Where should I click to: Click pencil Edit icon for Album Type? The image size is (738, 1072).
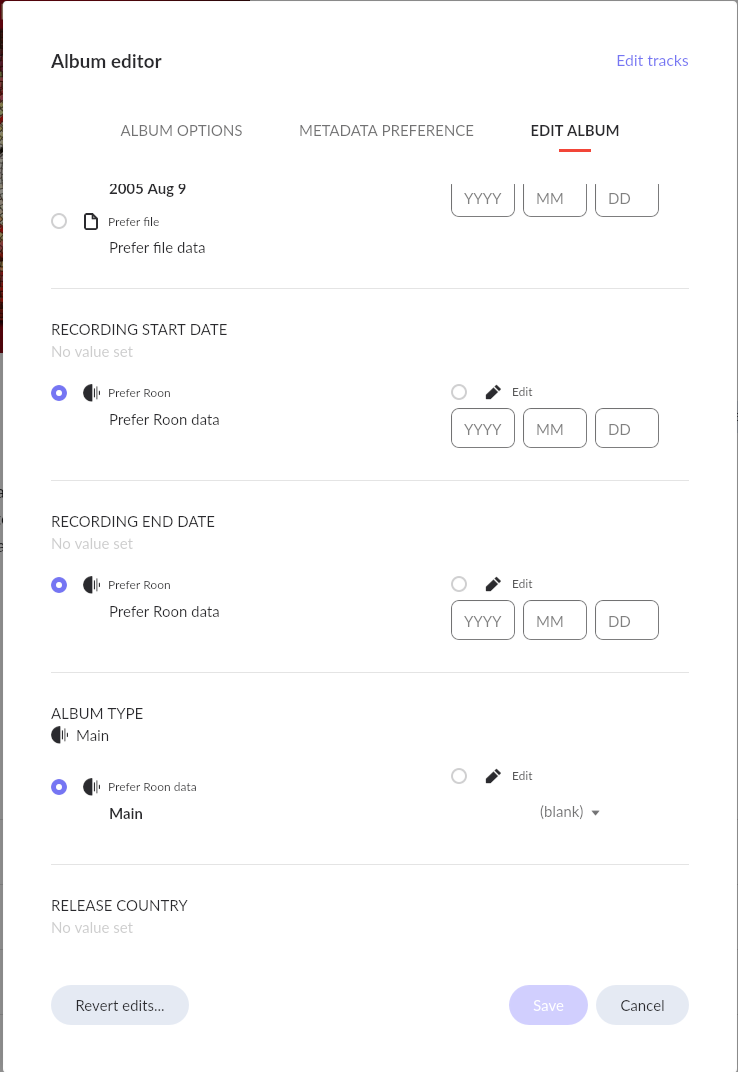(492, 776)
